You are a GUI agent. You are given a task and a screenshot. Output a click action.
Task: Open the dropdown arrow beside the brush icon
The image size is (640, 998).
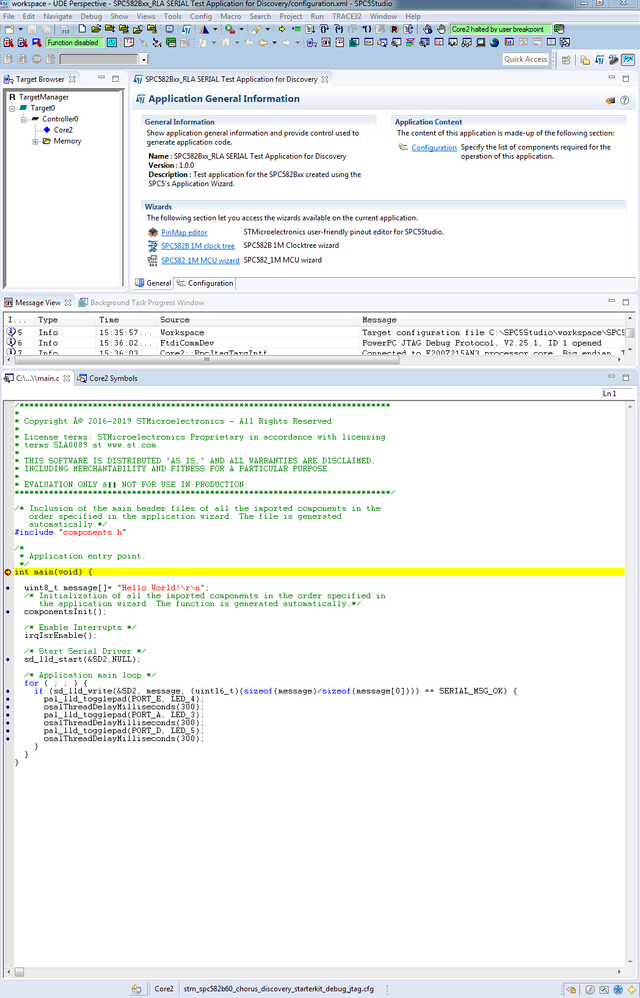pos(268,29)
